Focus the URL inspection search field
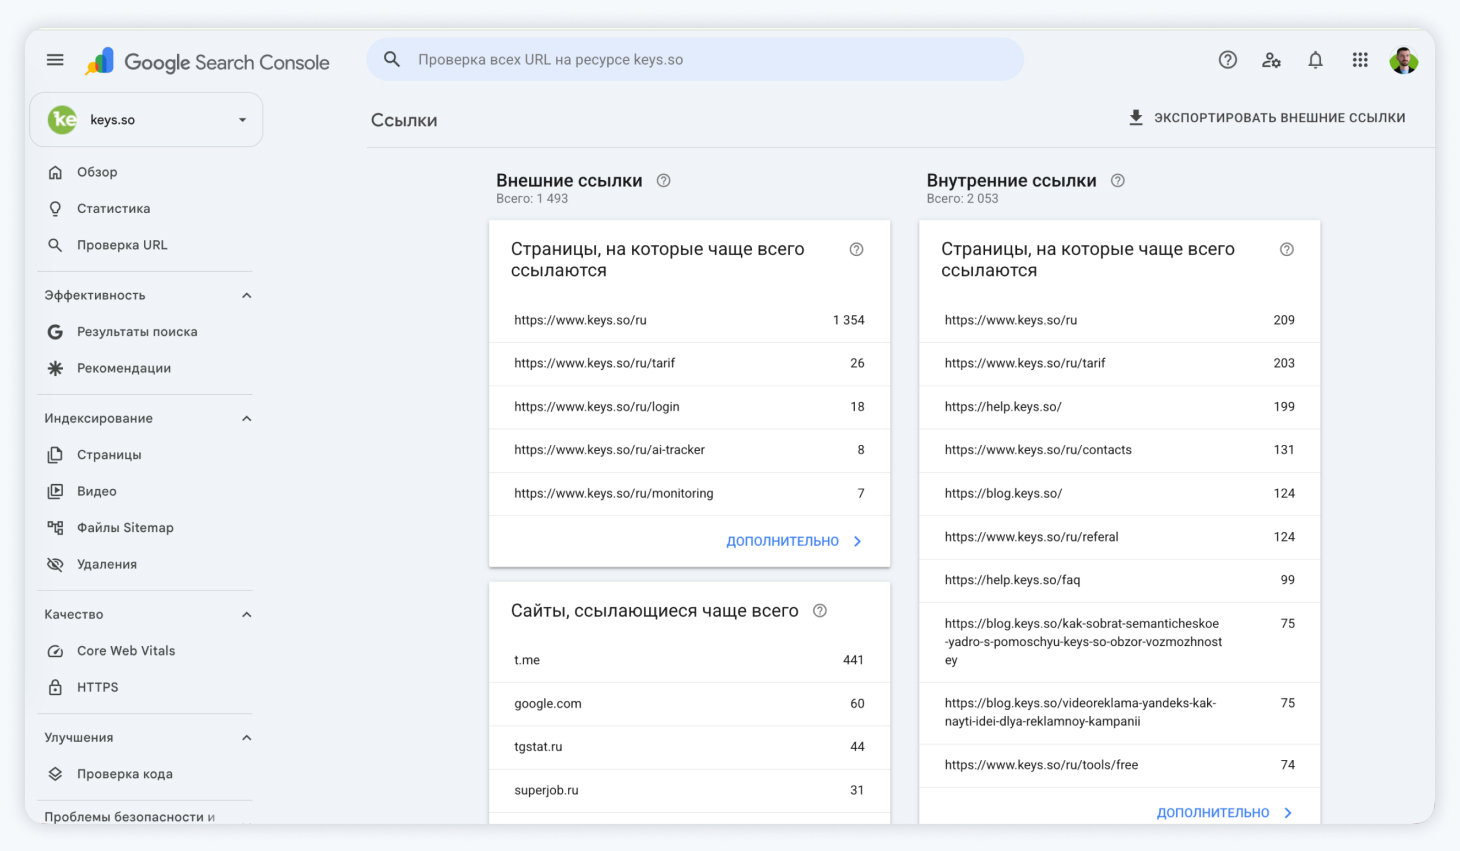This screenshot has width=1460, height=851. [695, 60]
